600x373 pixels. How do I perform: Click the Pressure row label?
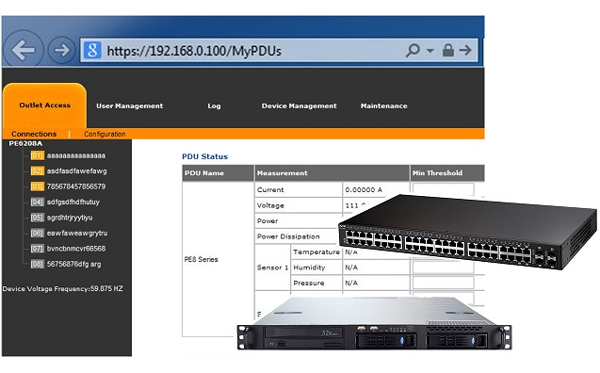(x=309, y=283)
